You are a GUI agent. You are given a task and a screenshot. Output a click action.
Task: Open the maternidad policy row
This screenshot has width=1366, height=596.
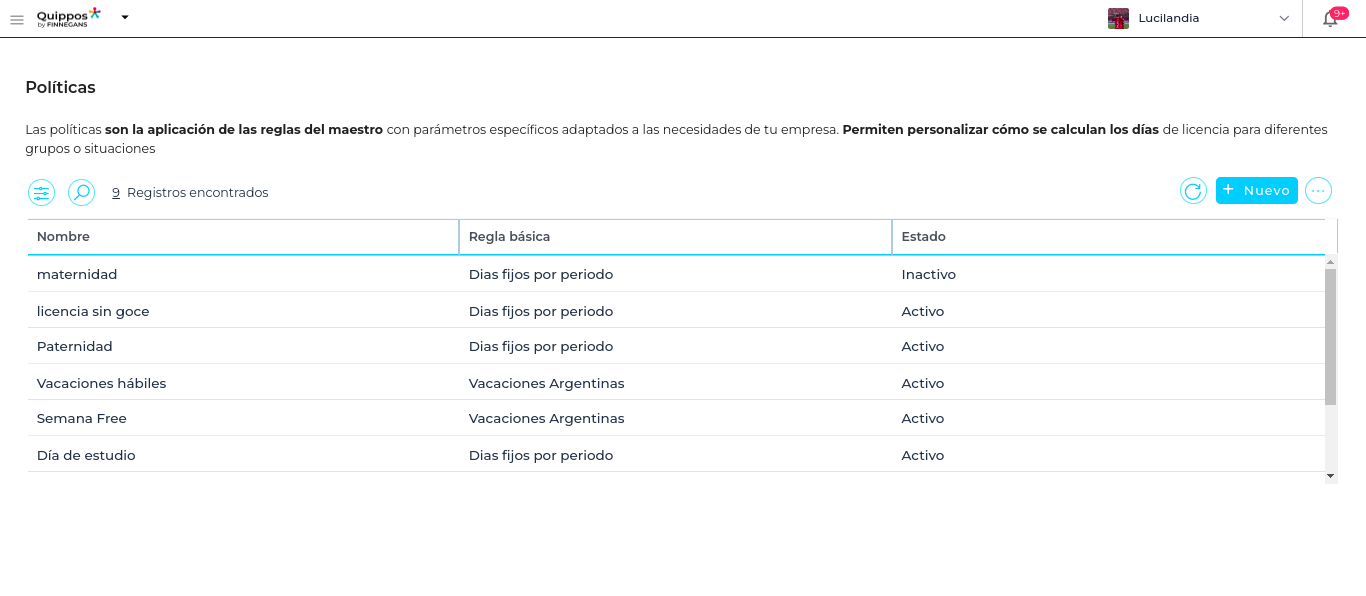77,274
